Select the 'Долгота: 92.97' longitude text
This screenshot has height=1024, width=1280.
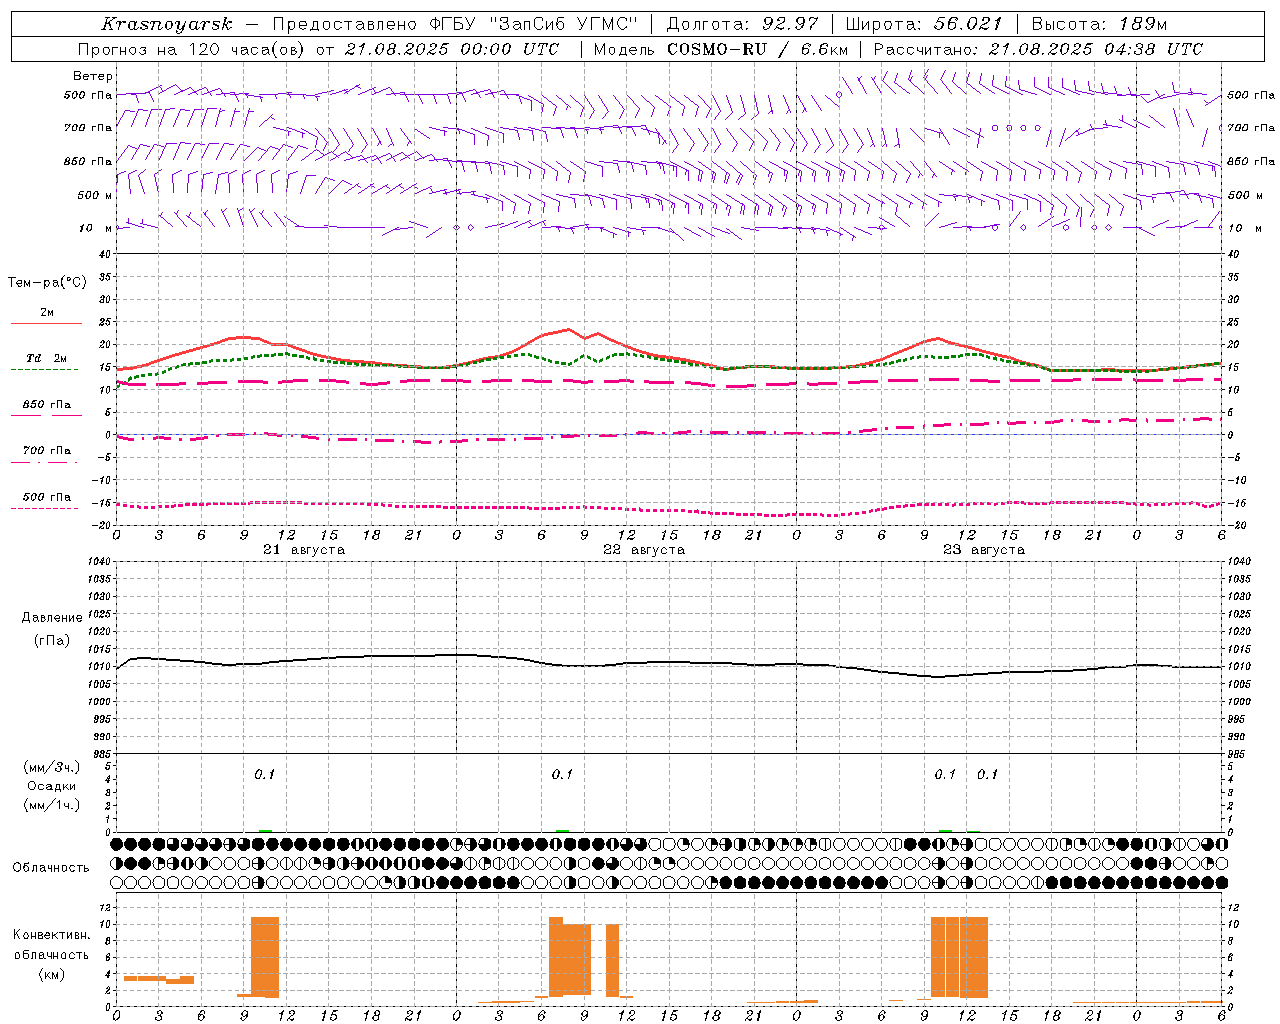pos(742,24)
